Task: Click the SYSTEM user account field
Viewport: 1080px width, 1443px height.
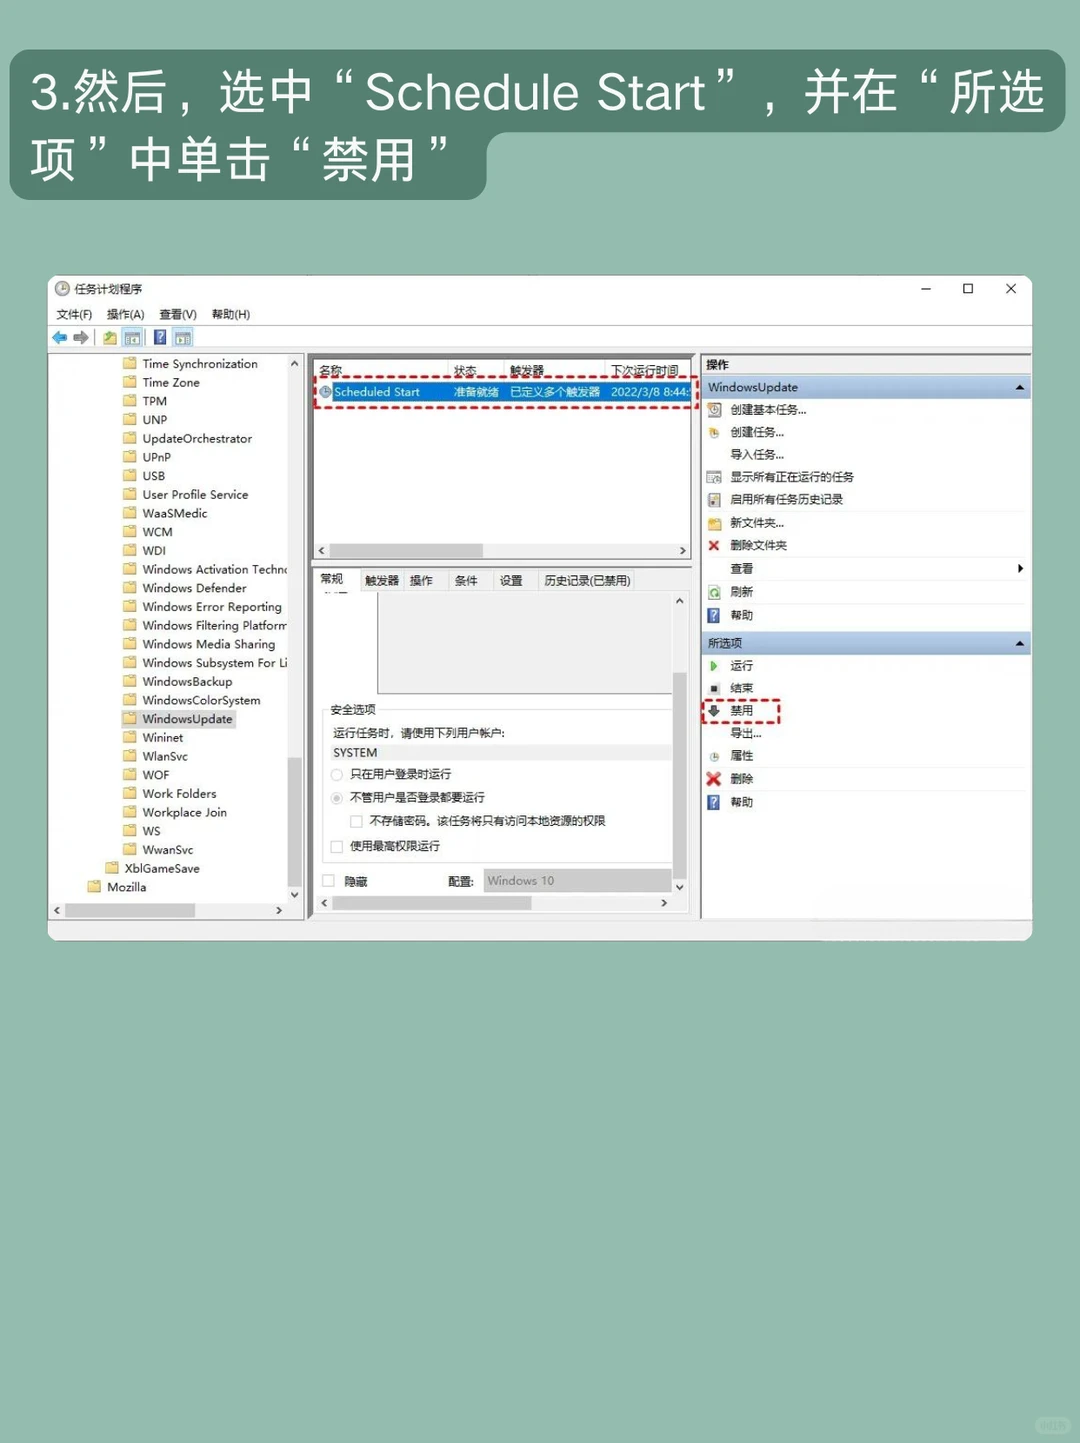Action: point(502,753)
